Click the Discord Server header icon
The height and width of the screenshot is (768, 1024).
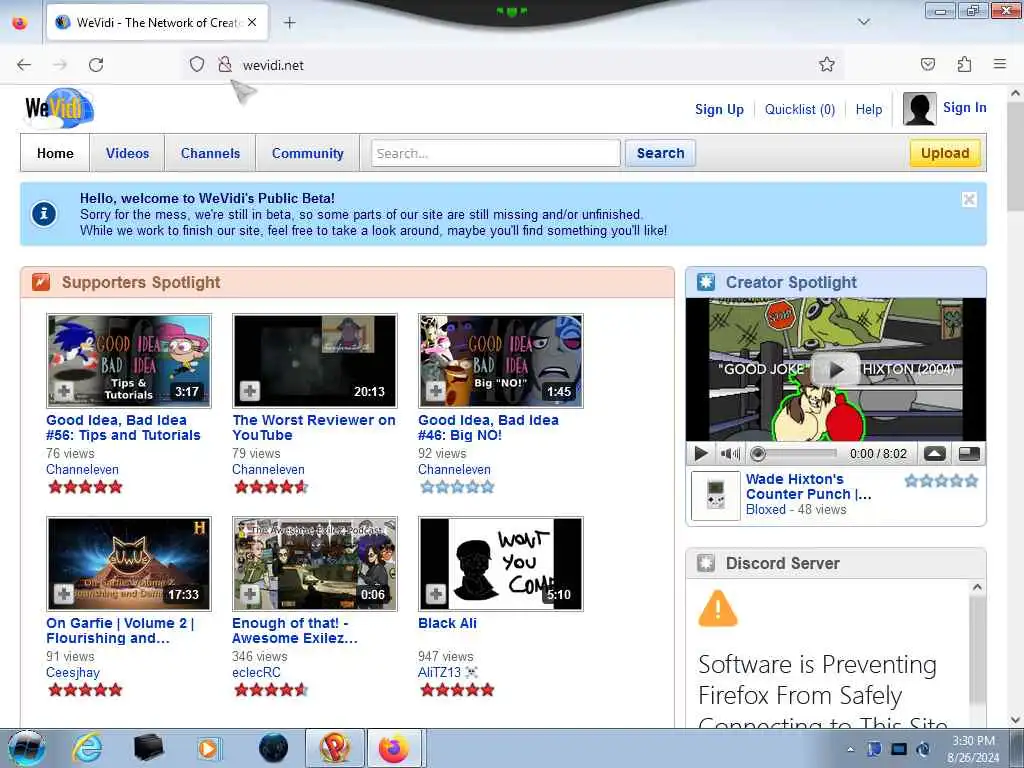pos(706,563)
